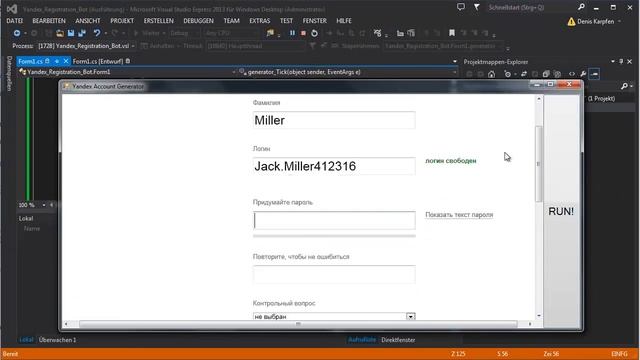Open the editor tab list dropdown arrow
Screen dimensions: 640x360
pos(455,62)
